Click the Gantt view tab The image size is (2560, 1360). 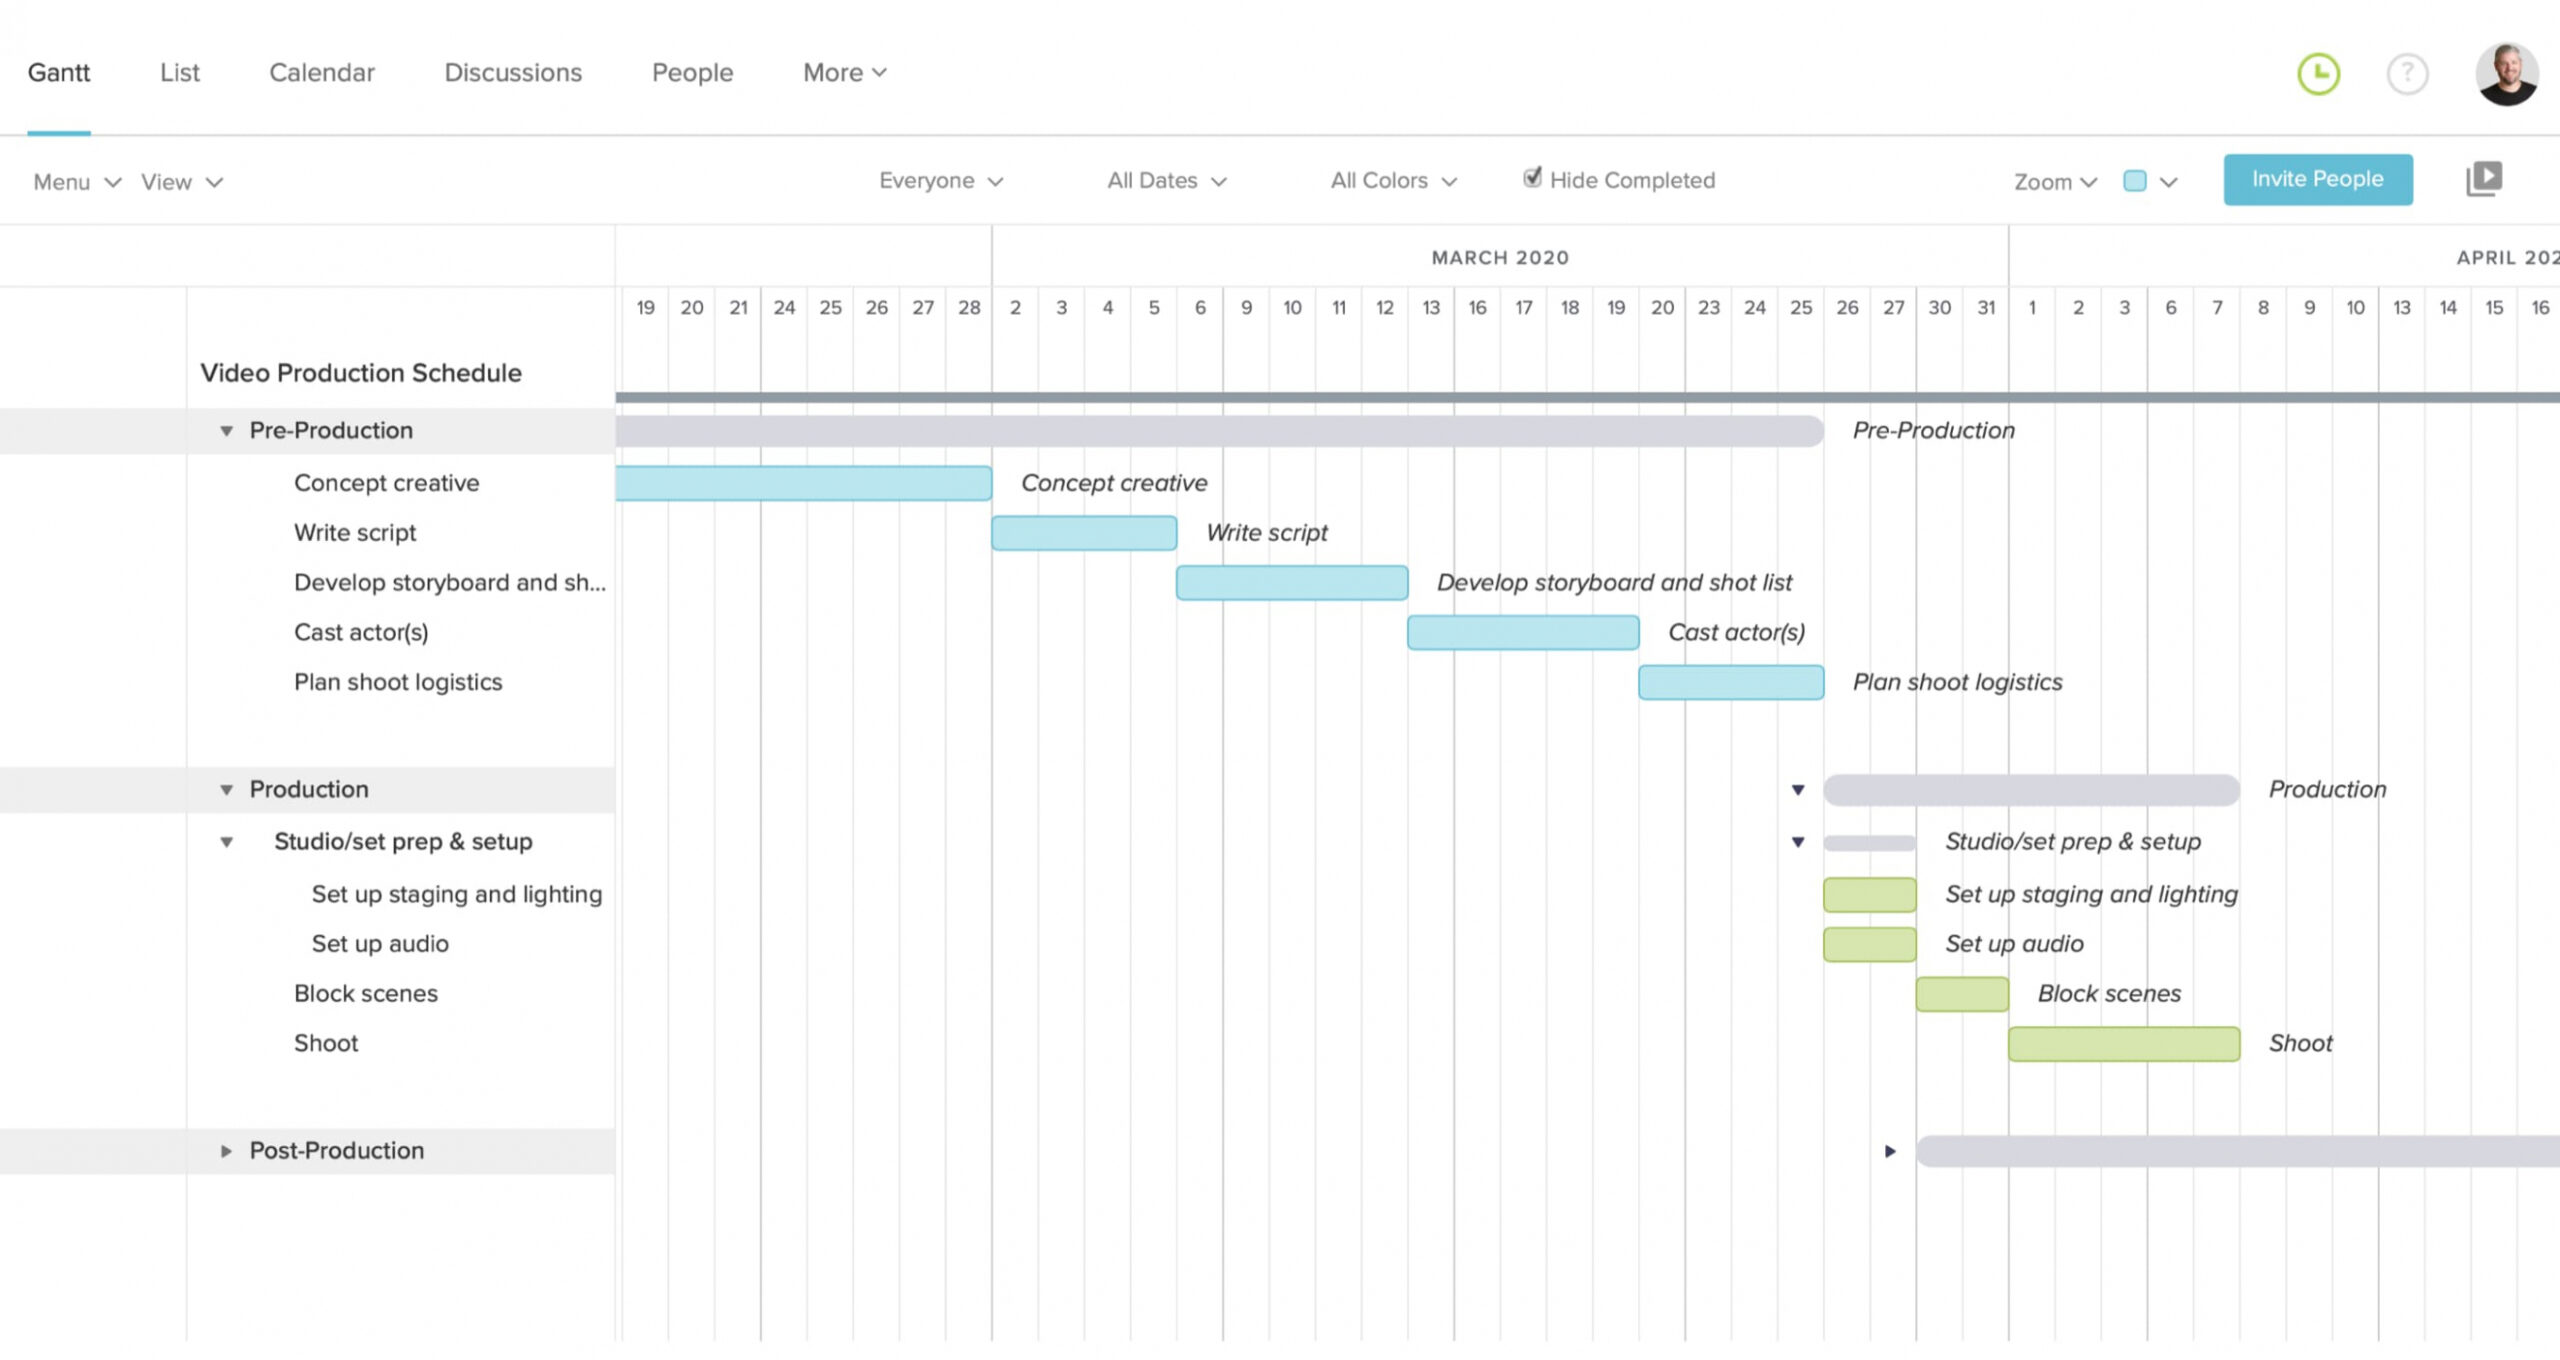pos(58,71)
